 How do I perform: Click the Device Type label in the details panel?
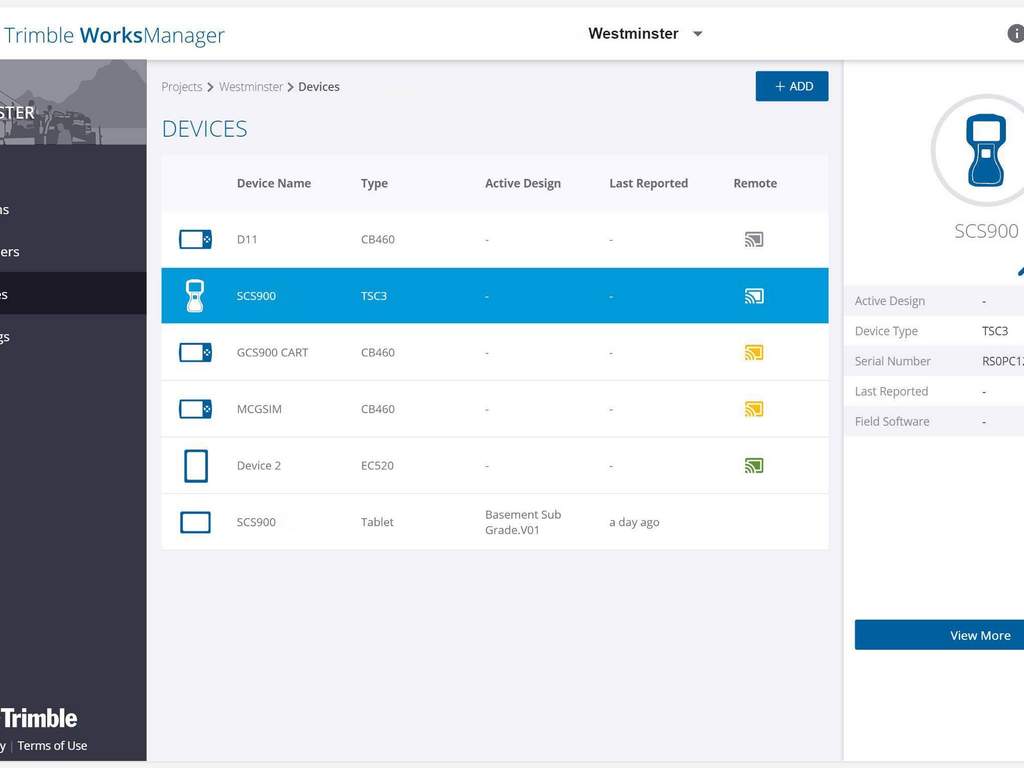[x=886, y=331]
